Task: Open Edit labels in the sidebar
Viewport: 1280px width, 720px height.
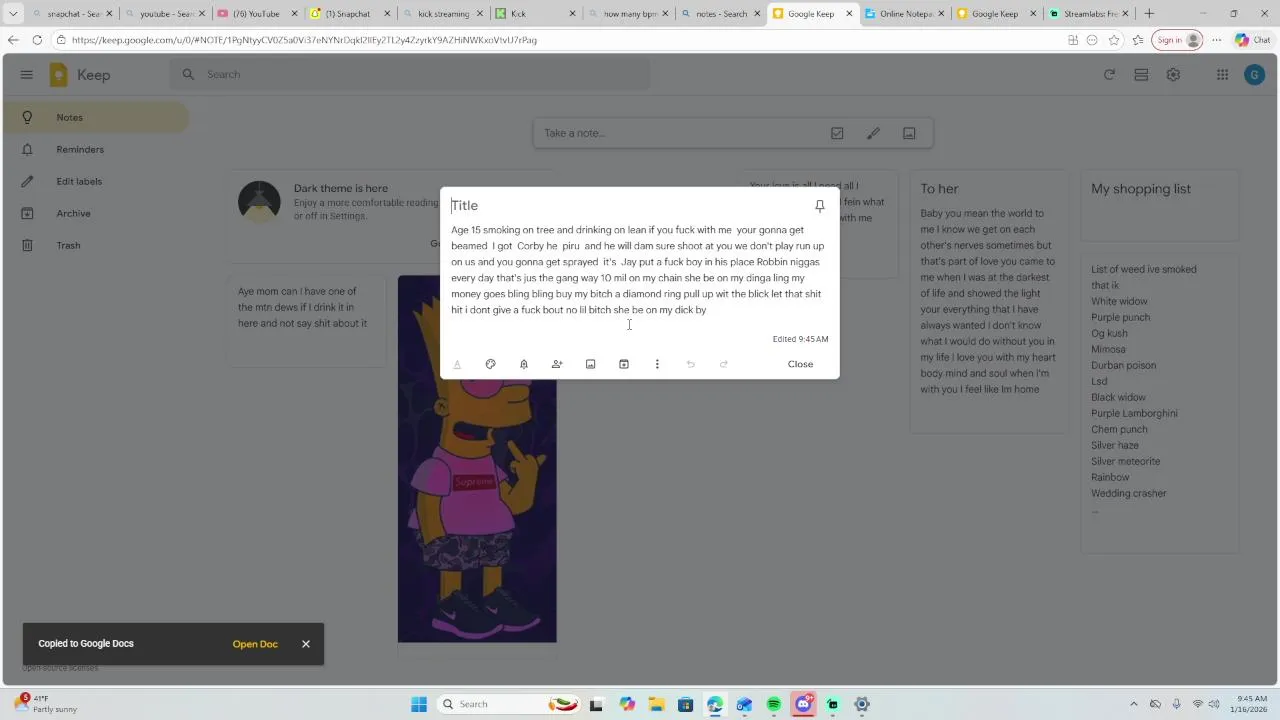Action: pos(95,181)
